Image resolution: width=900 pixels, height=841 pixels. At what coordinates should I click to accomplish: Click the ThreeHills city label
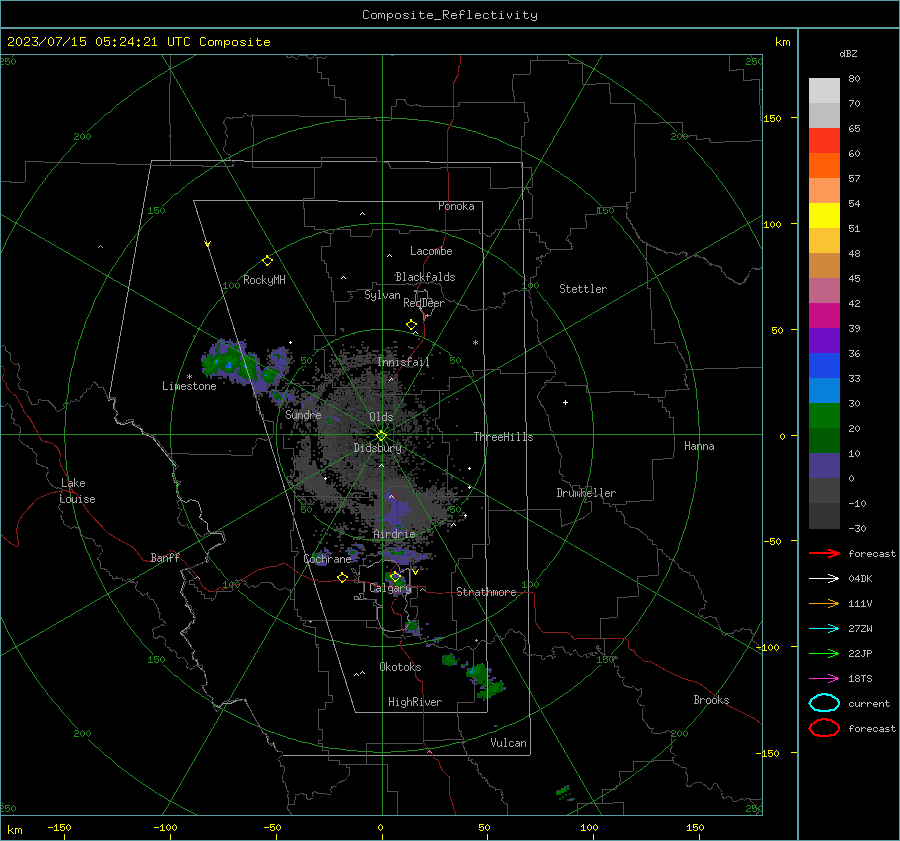coord(503,437)
